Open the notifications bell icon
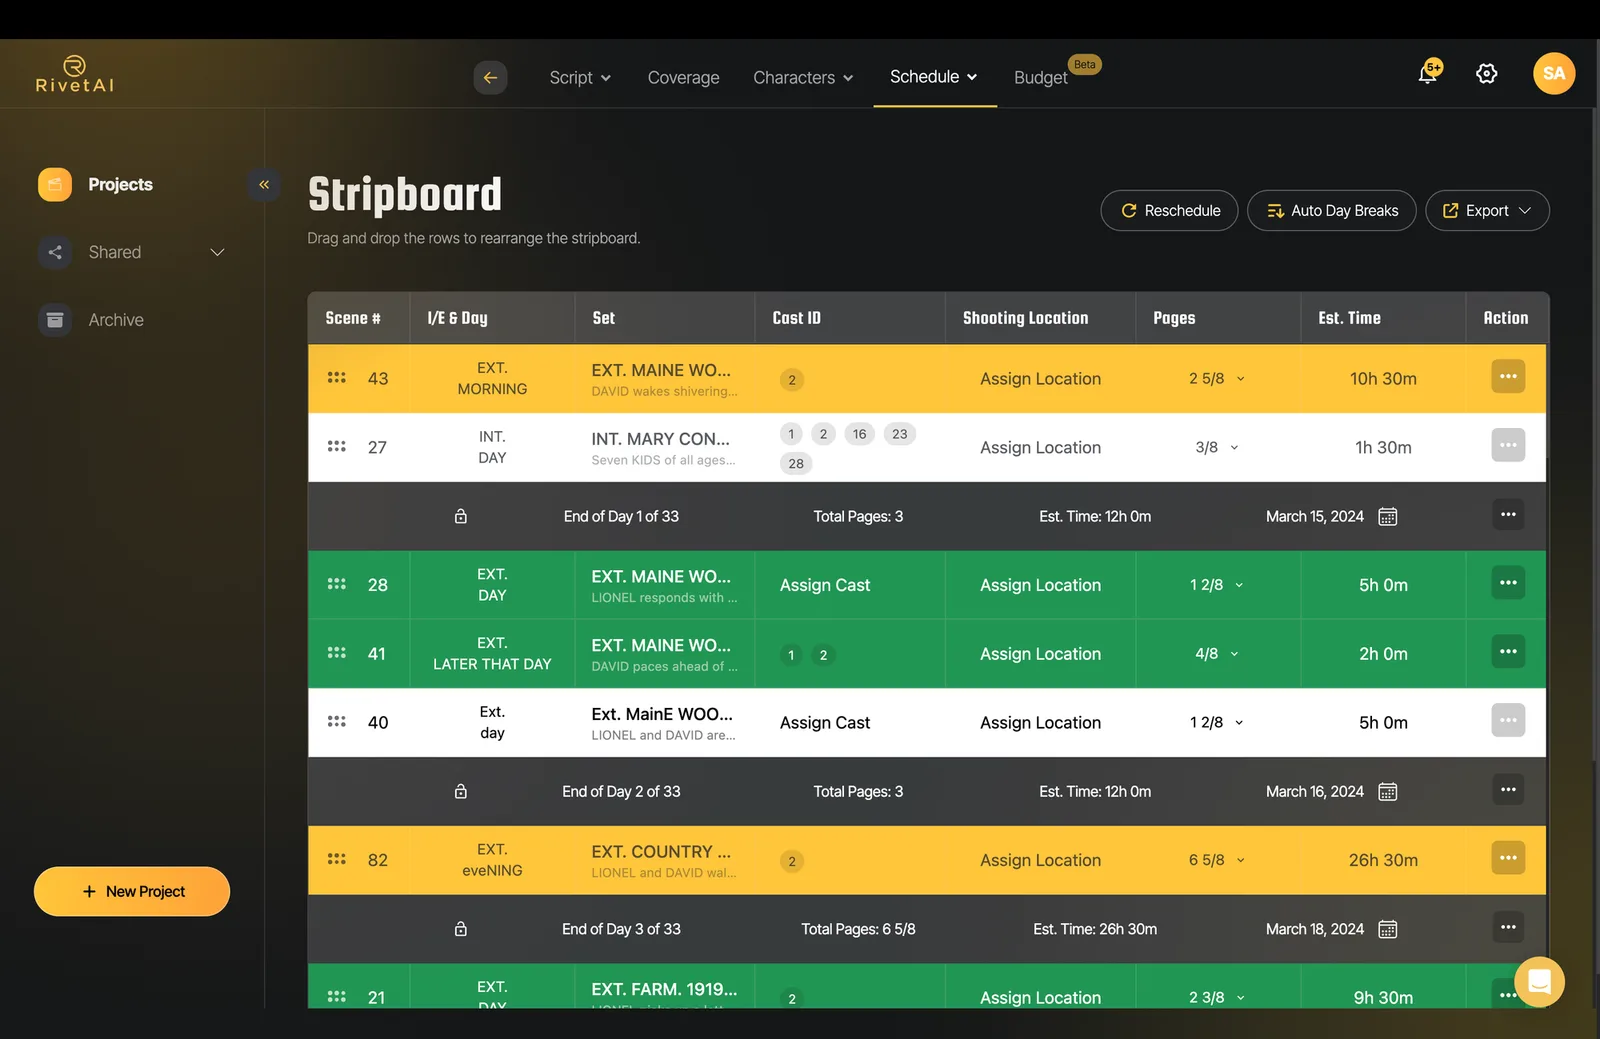1600x1039 pixels. pos(1428,73)
